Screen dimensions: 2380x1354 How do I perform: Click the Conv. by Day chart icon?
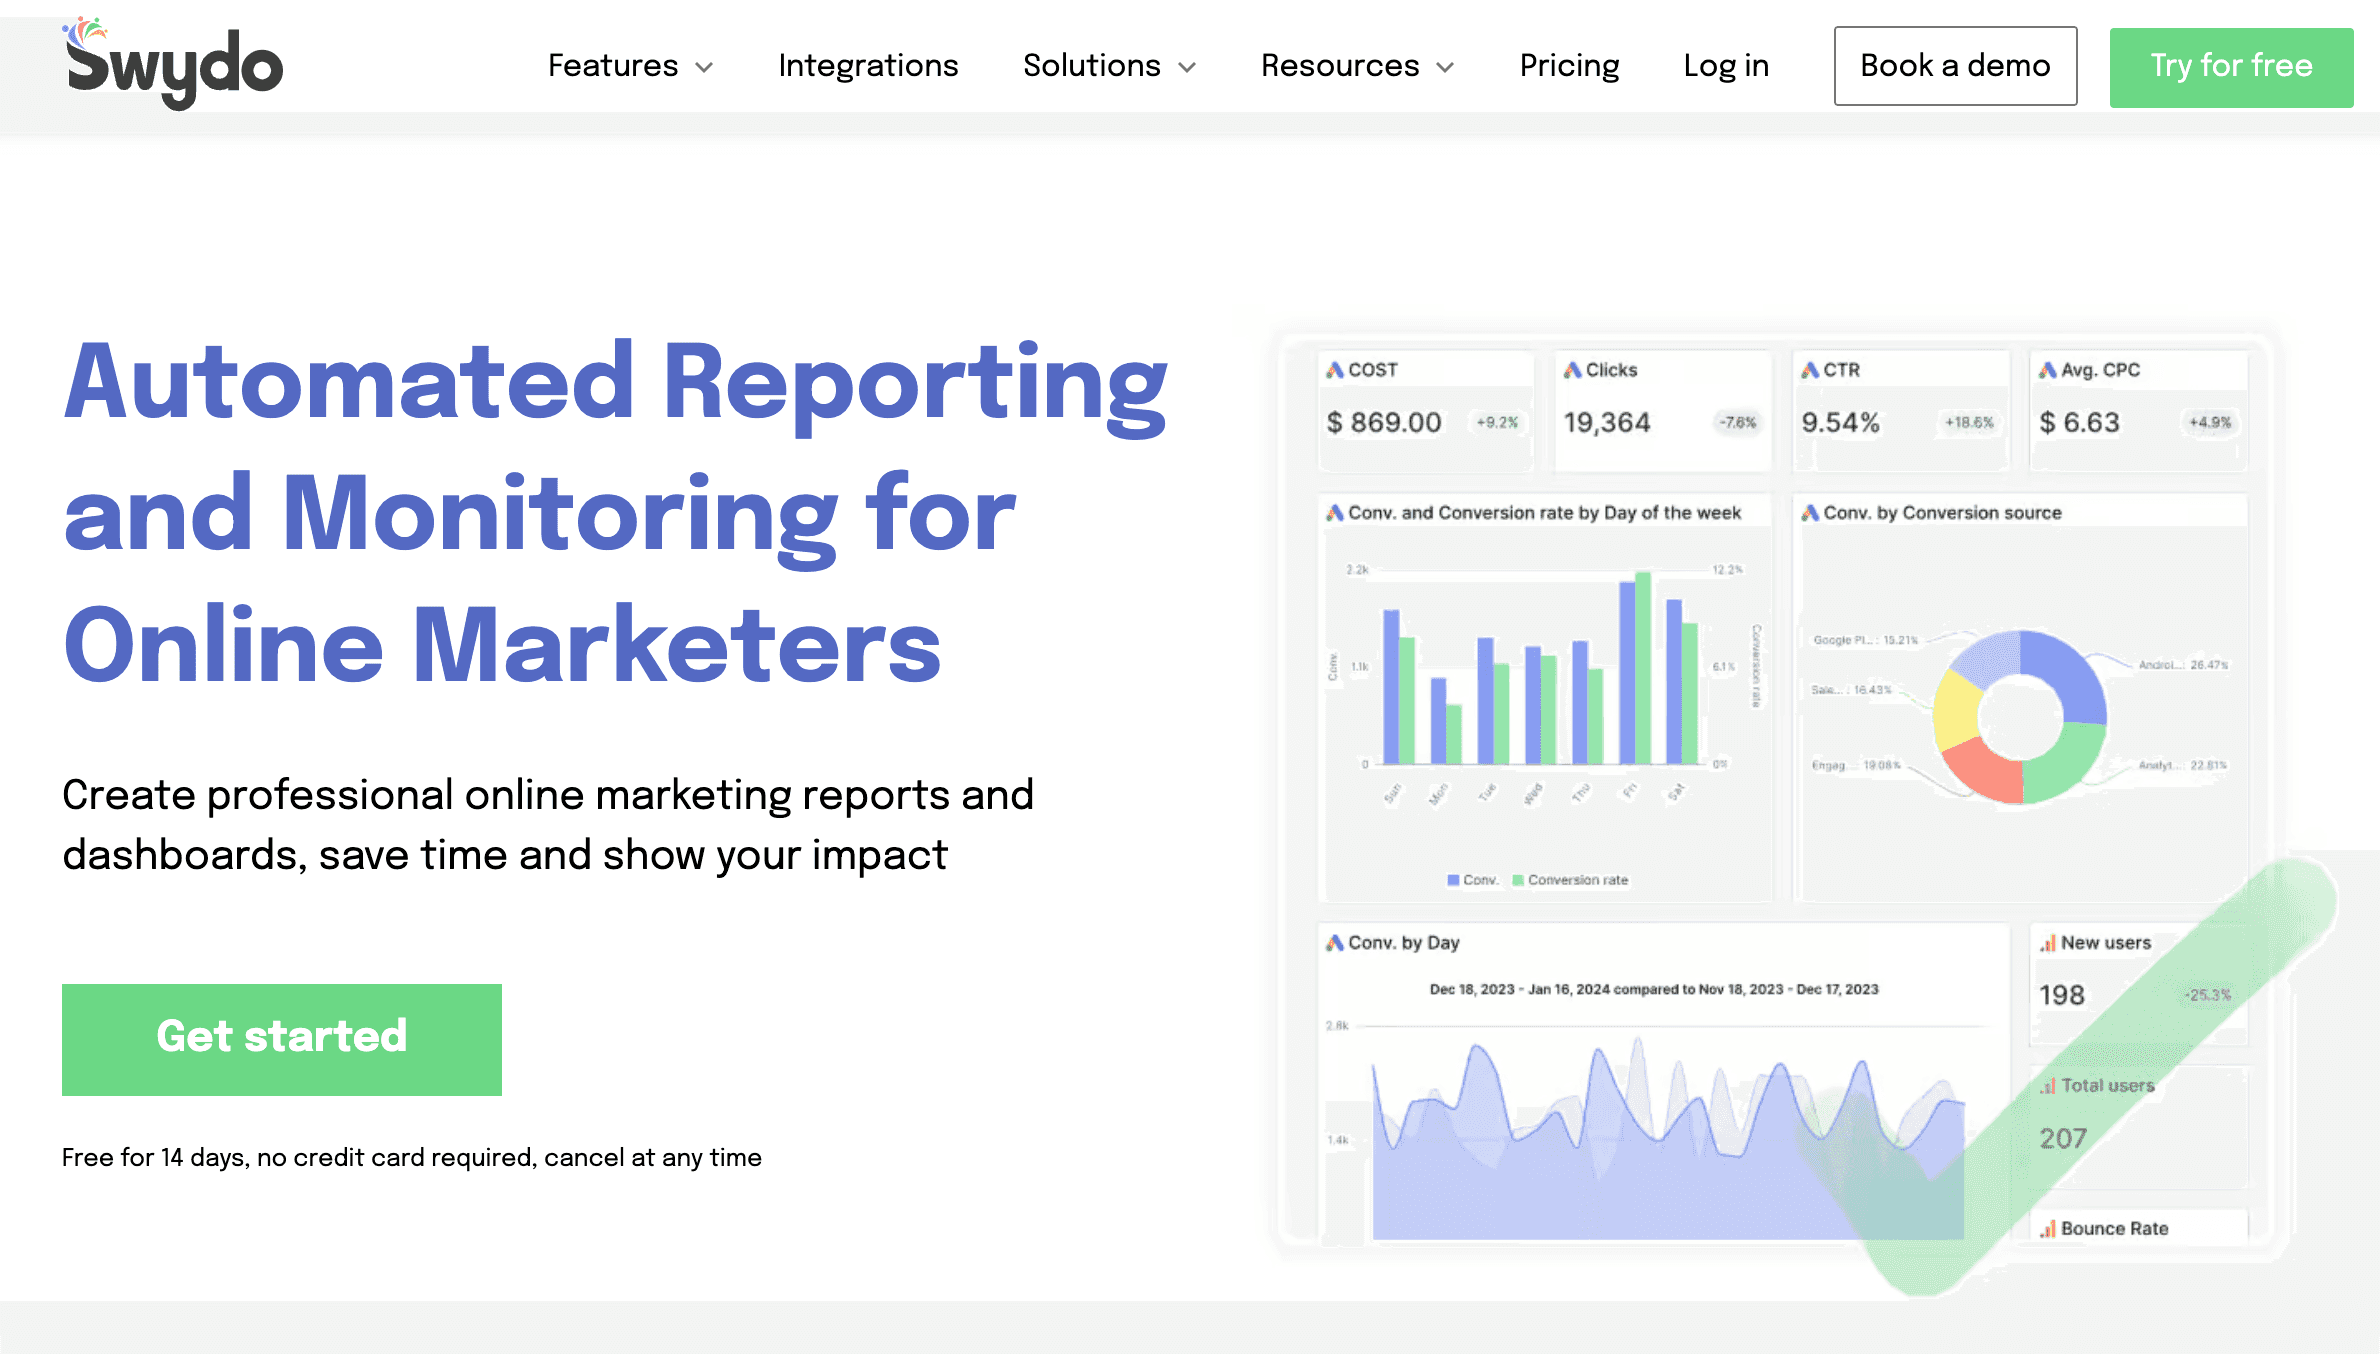1336,943
